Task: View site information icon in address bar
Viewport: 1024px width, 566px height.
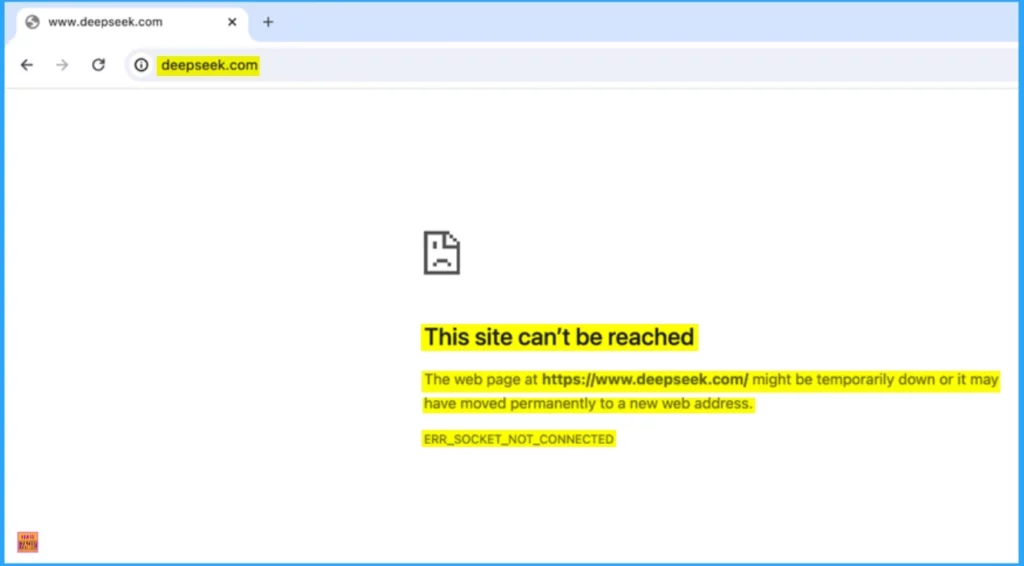Action: 141,65
